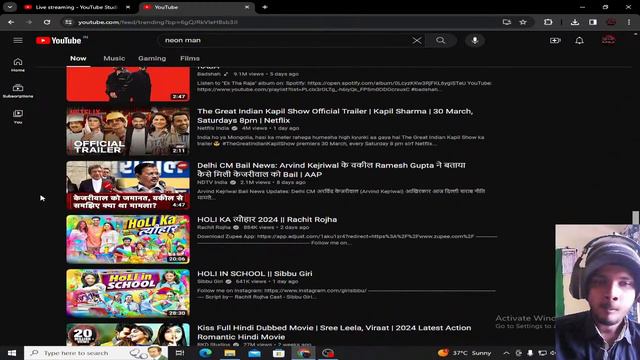Open the NDTV India channel link
The width and height of the screenshot is (640, 360).
212,182
